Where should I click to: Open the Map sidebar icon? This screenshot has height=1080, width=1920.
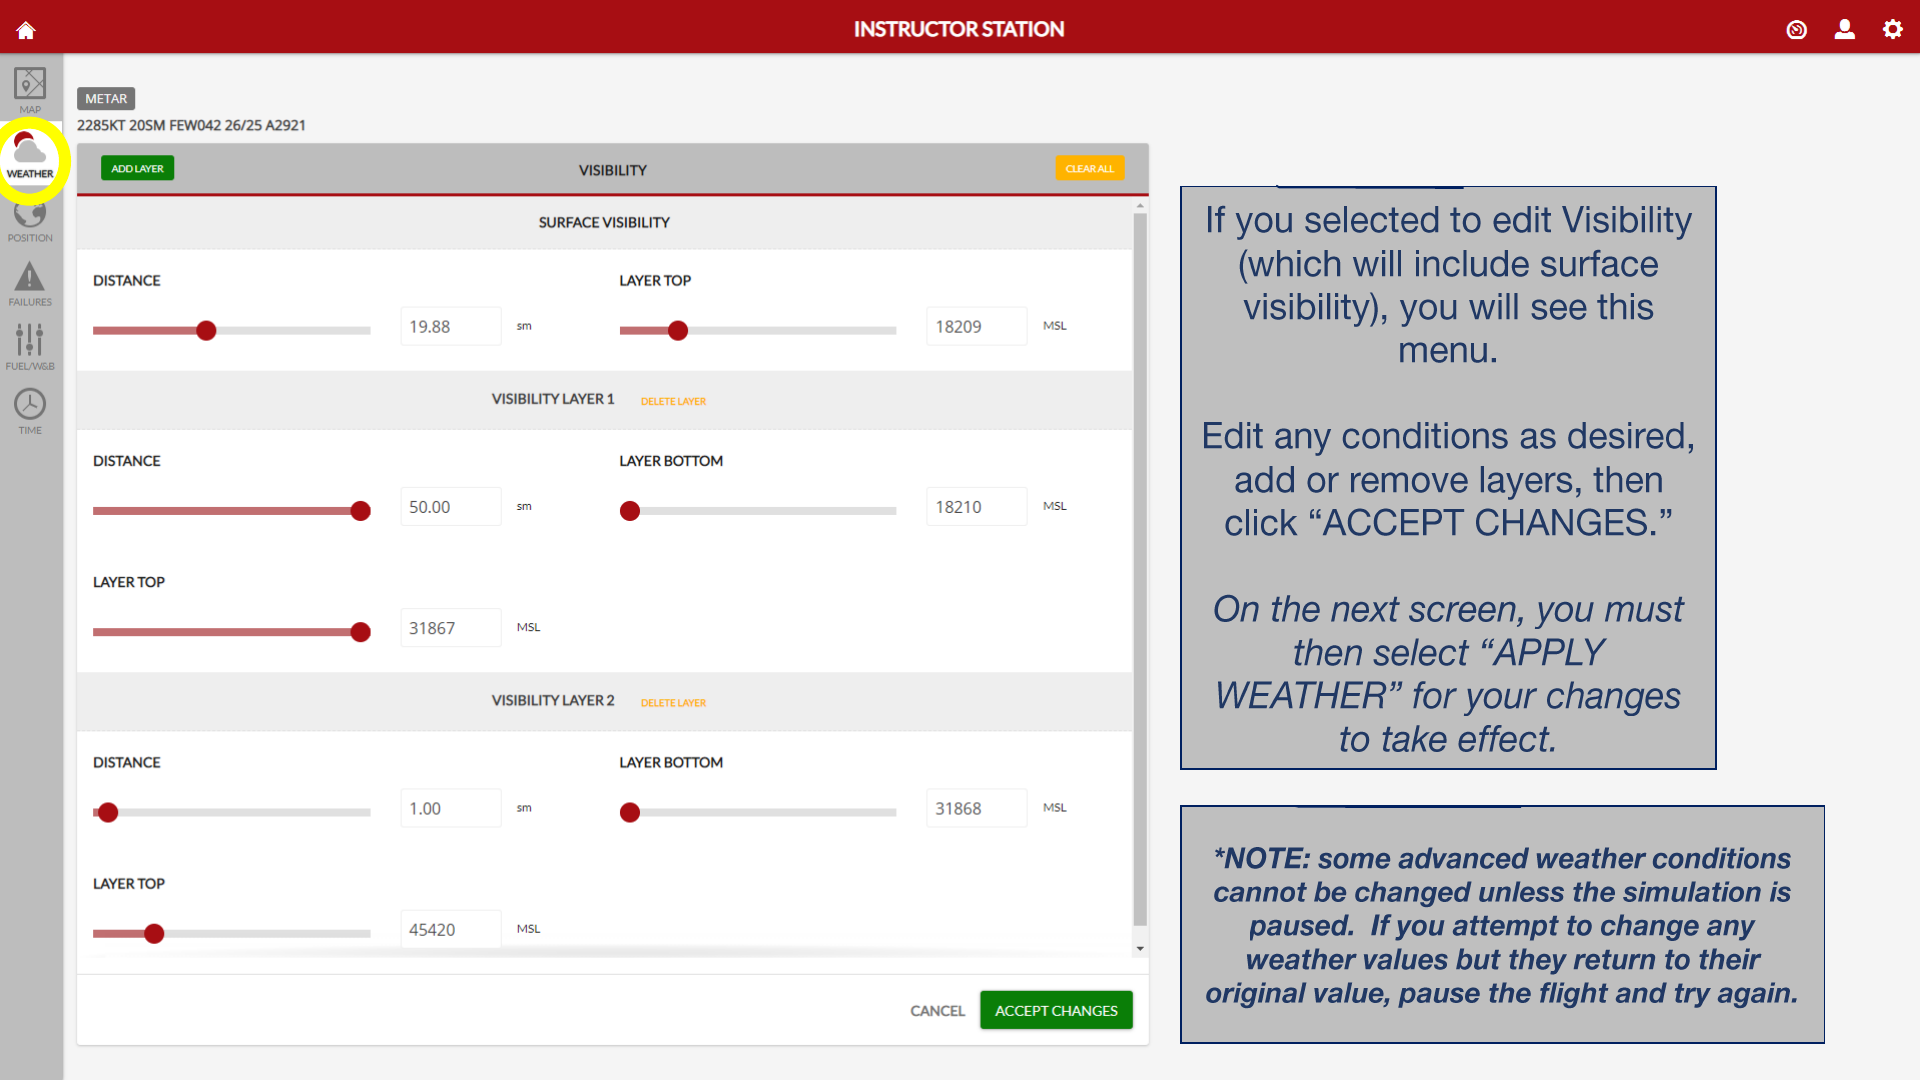click(x=30, y=89)
